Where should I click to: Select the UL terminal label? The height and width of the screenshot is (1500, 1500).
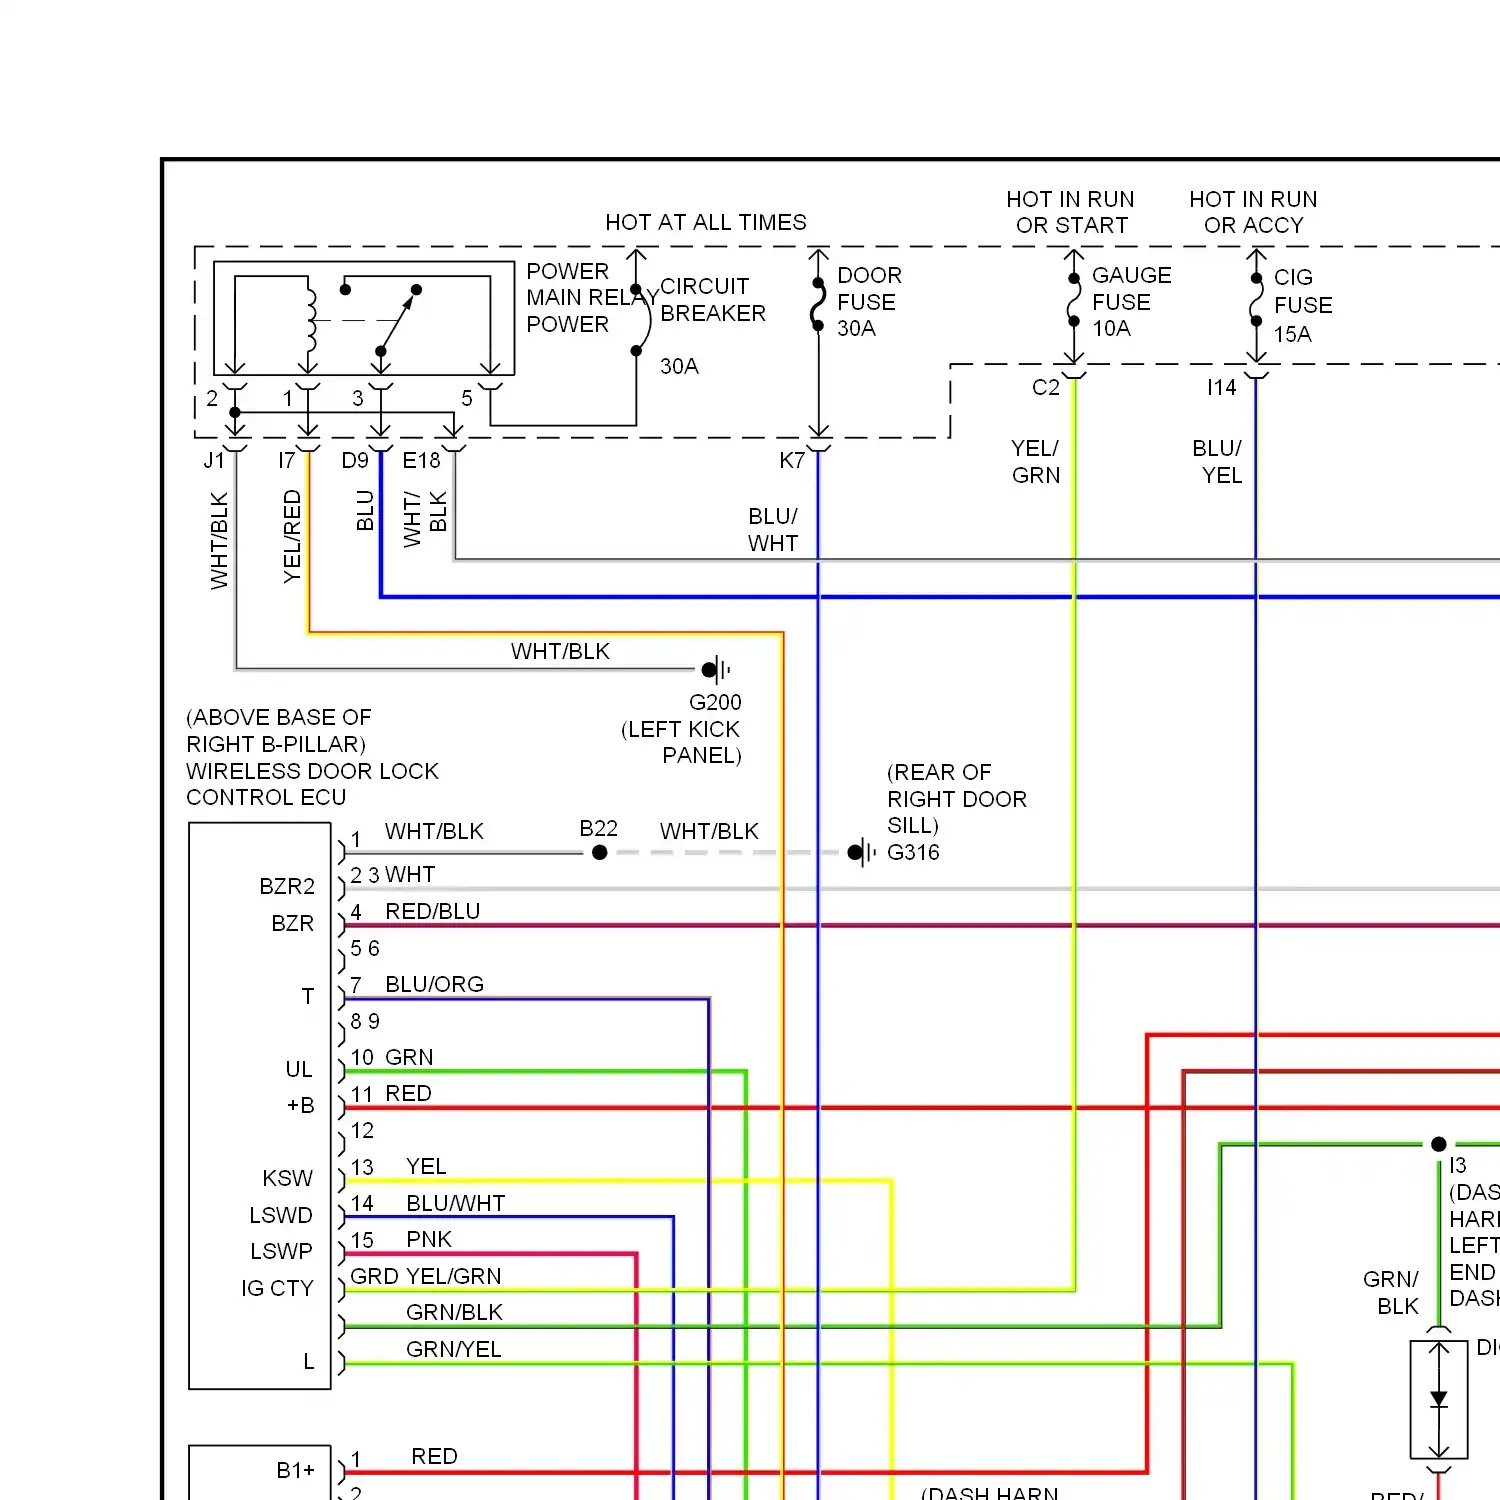299,1070
